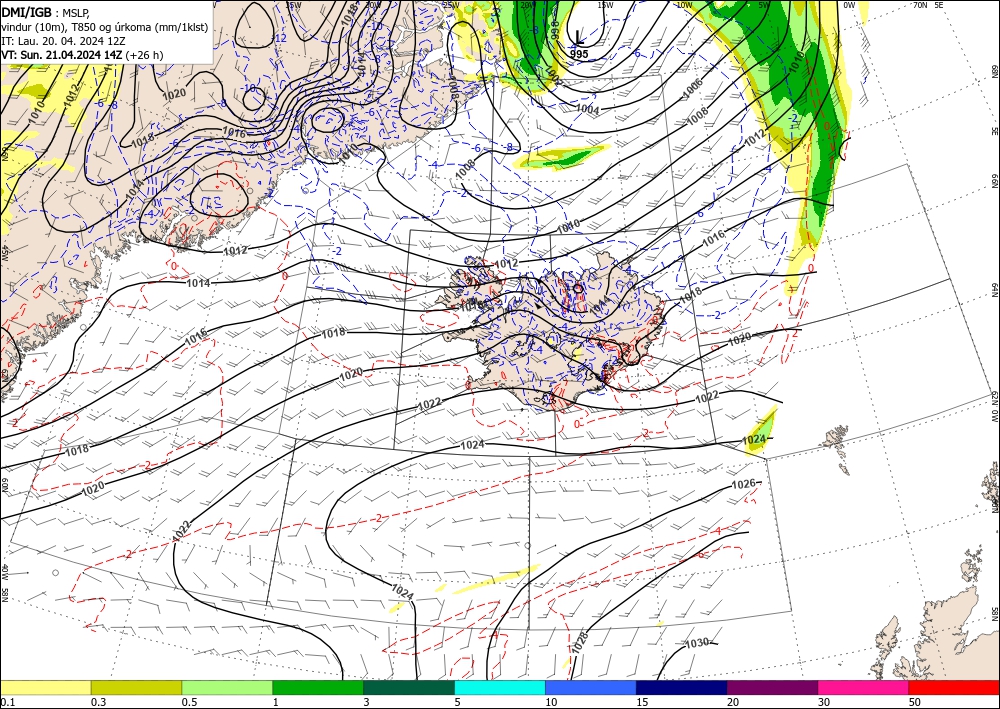Click the '(+26 h)' forecast offset text

pyautogui.click(x=144, y=55)
